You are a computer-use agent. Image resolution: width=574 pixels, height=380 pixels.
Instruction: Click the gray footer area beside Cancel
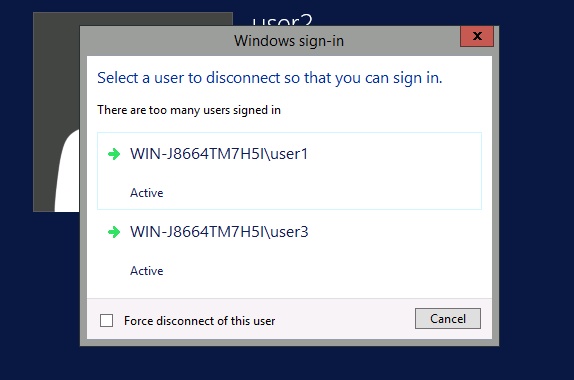(344, 319)
